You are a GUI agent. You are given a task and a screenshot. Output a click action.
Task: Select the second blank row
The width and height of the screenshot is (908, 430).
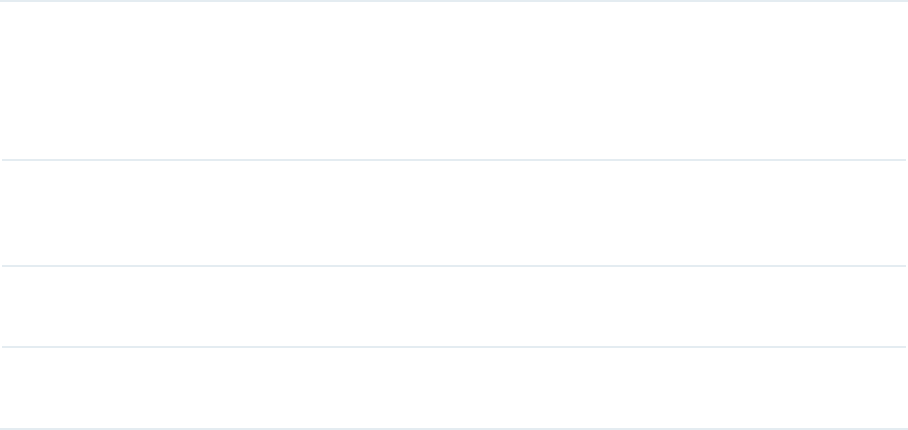click(x=454, y=213)
